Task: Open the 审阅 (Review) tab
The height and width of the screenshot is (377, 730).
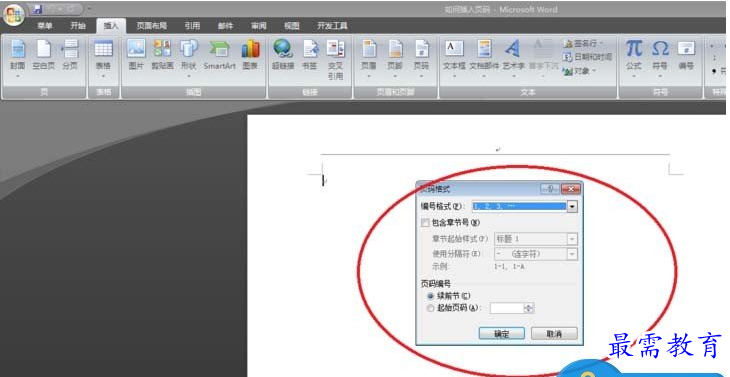Action: (x=258, y=26)
